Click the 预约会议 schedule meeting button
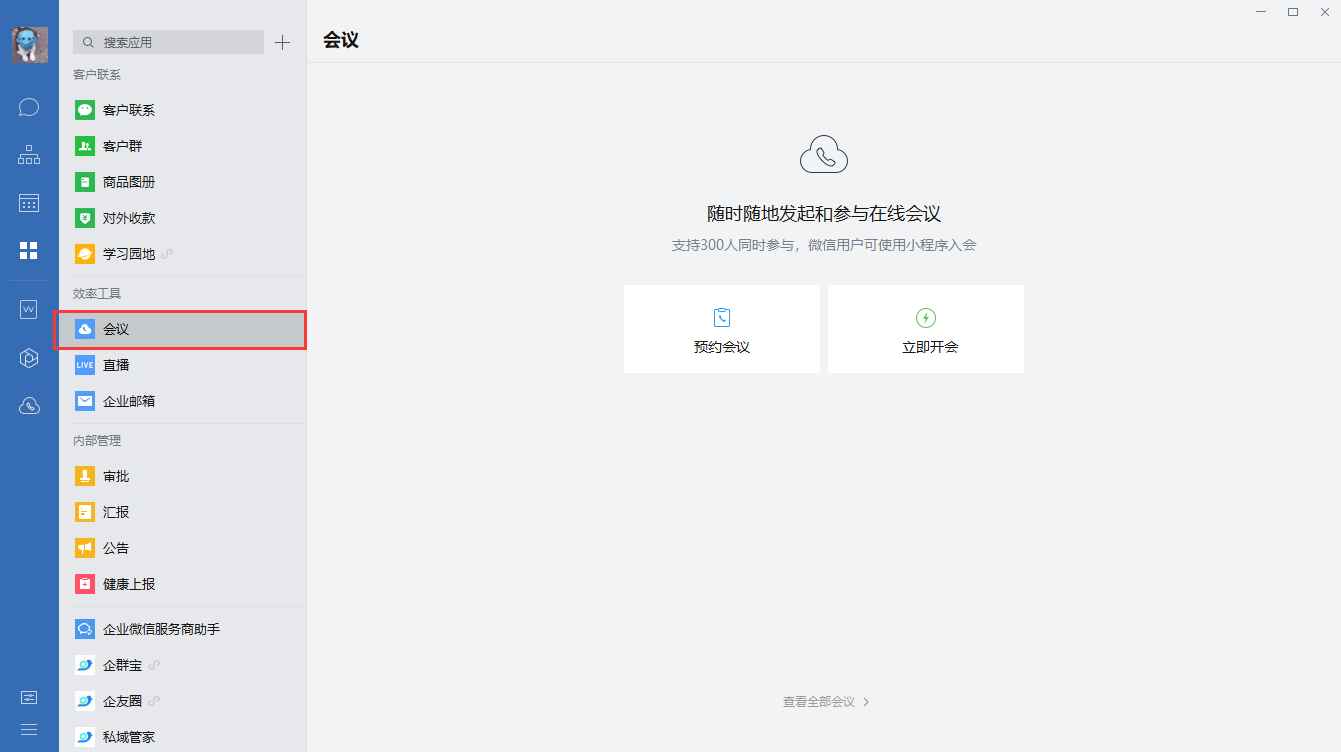This screenshot has height=752, width=1341. pos(721,329)
